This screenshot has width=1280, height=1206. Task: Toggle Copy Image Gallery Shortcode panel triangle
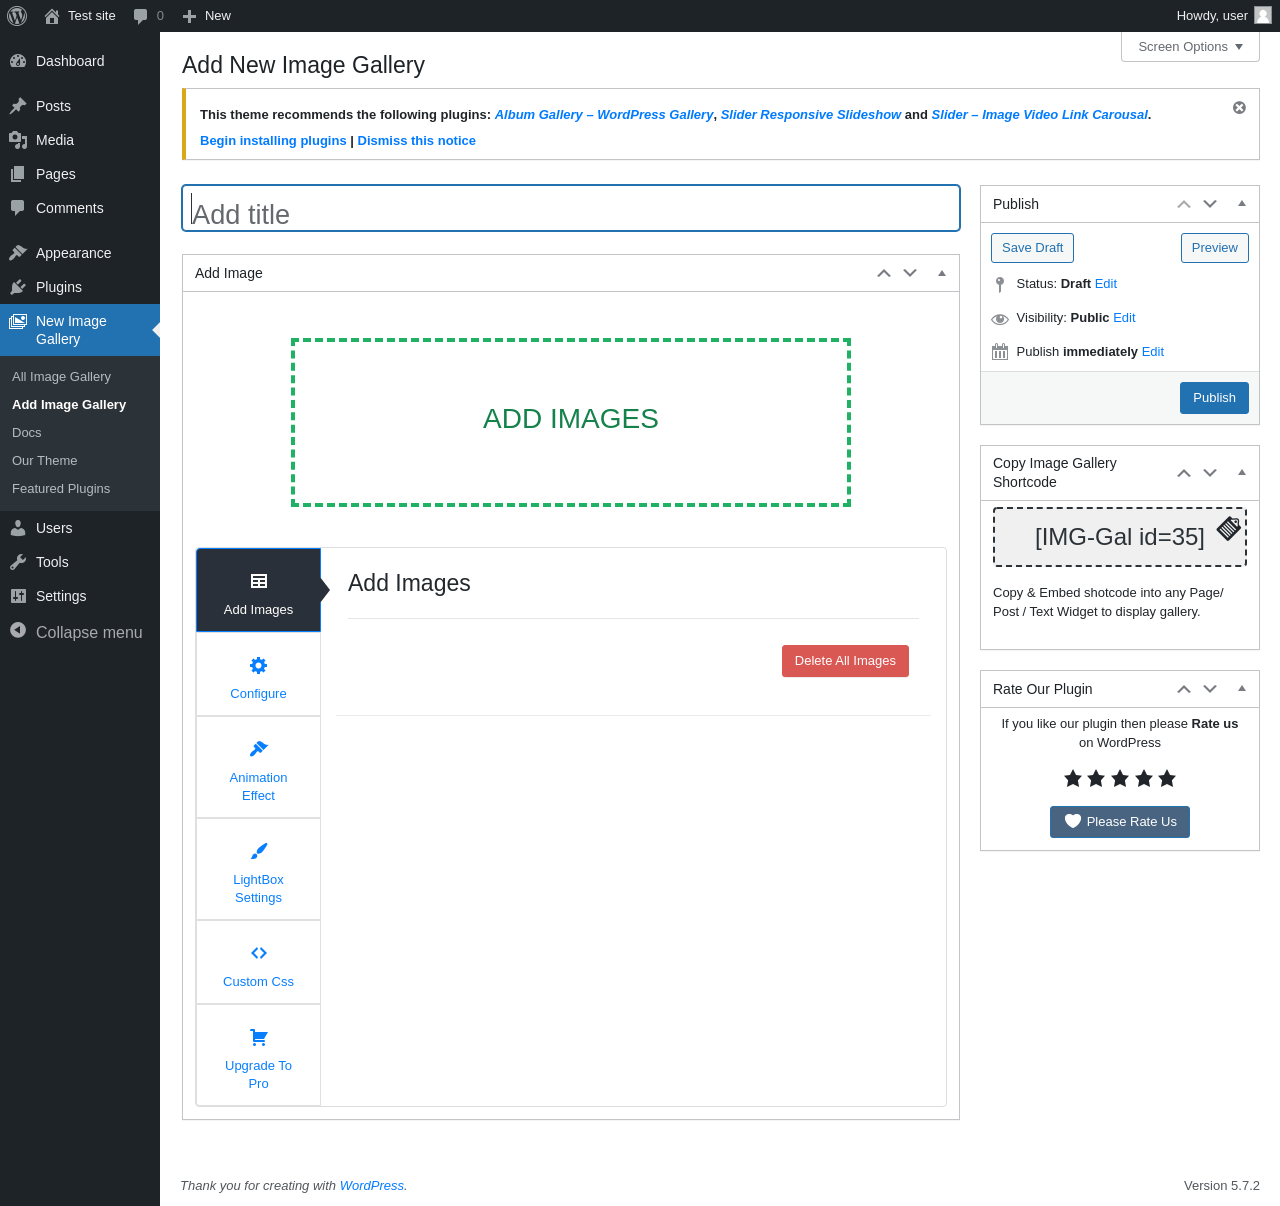click(x=1242, y=473)
